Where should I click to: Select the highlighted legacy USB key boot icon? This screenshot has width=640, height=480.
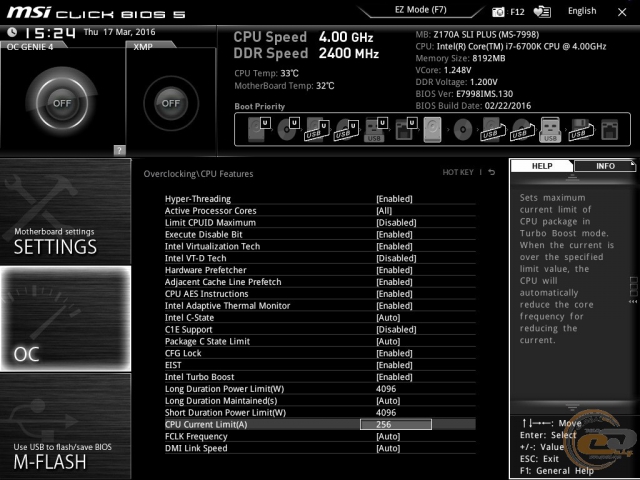click(550, 129)
